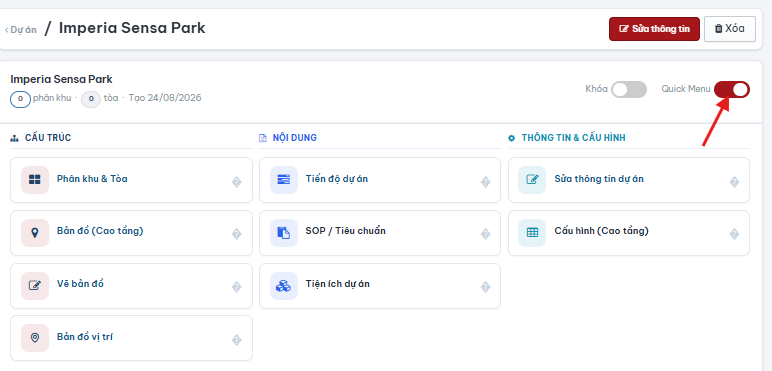Click the Vẽ bản đồ edit icon
The width and height of the screenshot is (772, 371).
click(34, 285)
